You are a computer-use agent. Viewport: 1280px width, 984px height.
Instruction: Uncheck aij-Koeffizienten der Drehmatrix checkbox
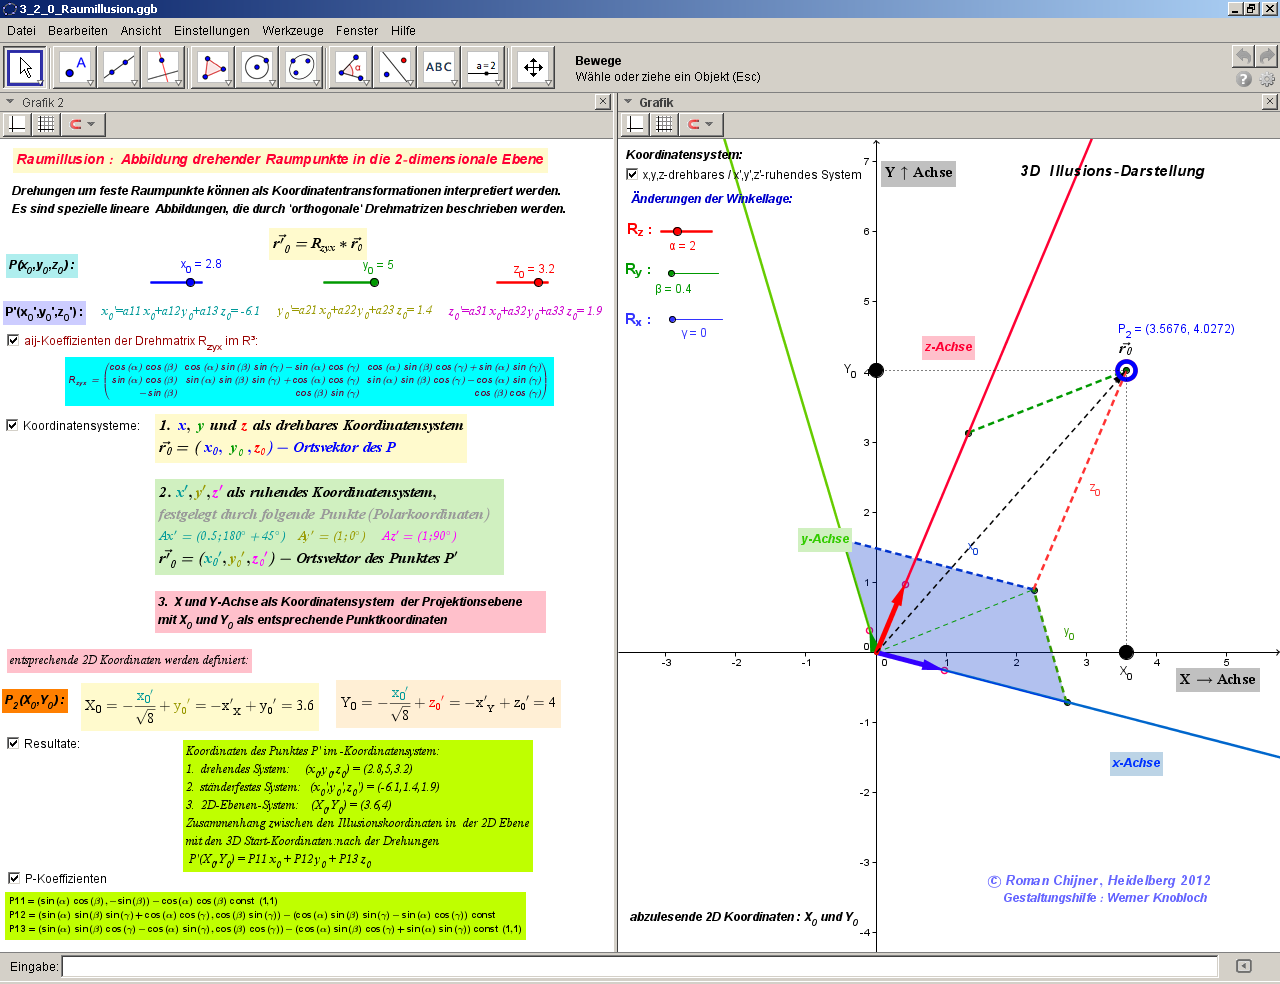point(13,340)
